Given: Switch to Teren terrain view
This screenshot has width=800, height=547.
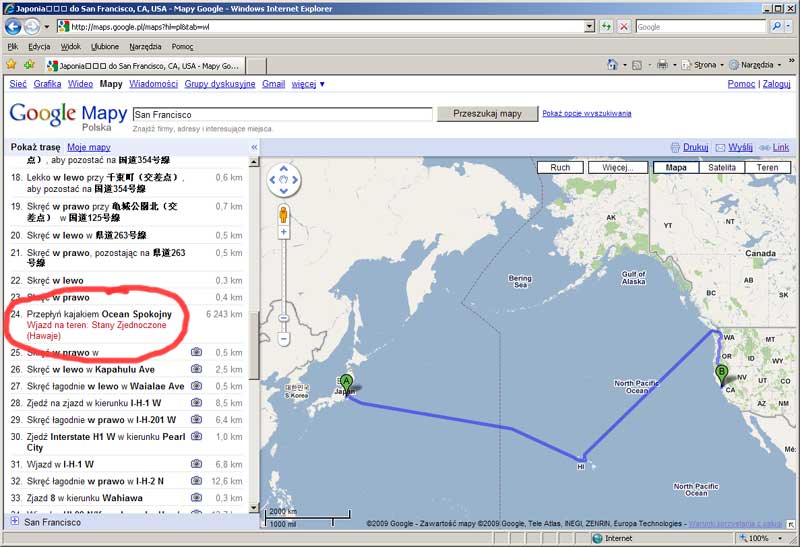Looking at the screenshot, I should [x=767, y=167].
